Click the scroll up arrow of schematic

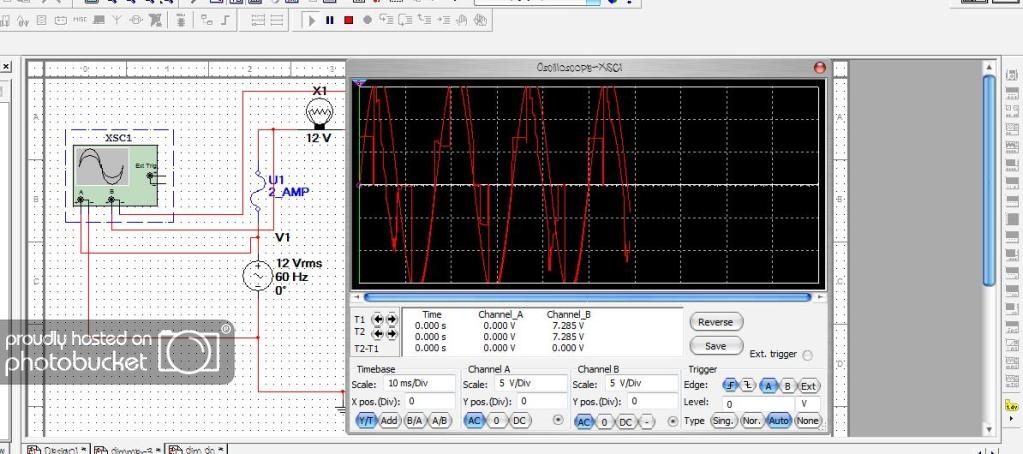(990, 67)
